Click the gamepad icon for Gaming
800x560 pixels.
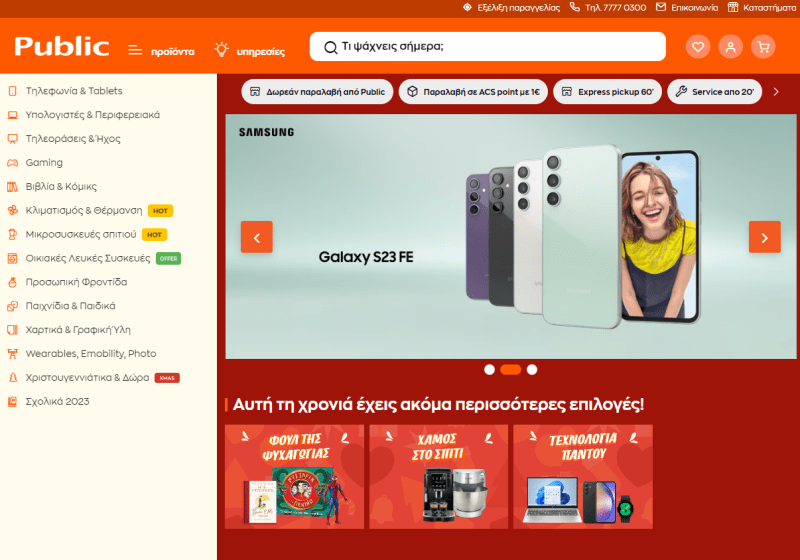pyautogui.click(x=13, y=163)
